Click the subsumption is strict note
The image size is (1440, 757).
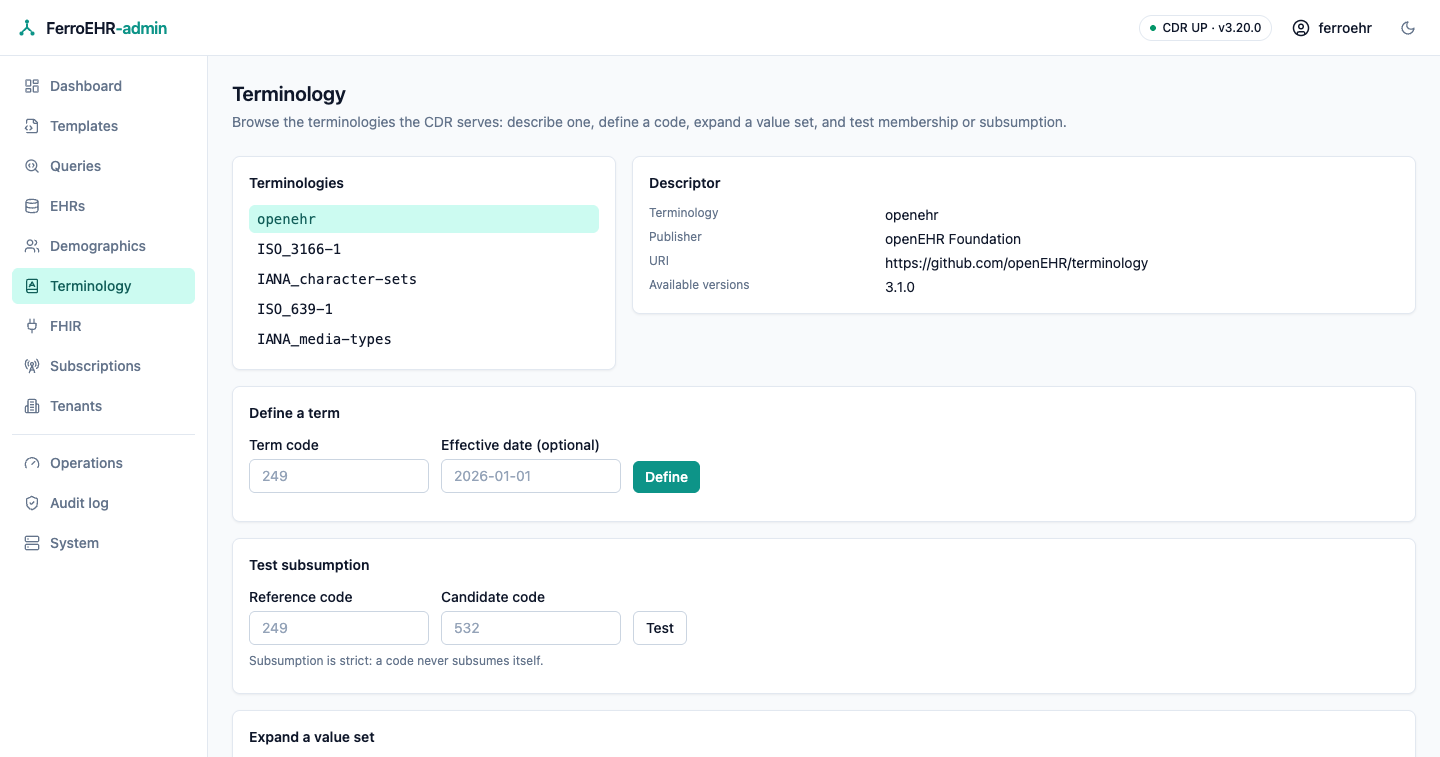pos(396,661)
